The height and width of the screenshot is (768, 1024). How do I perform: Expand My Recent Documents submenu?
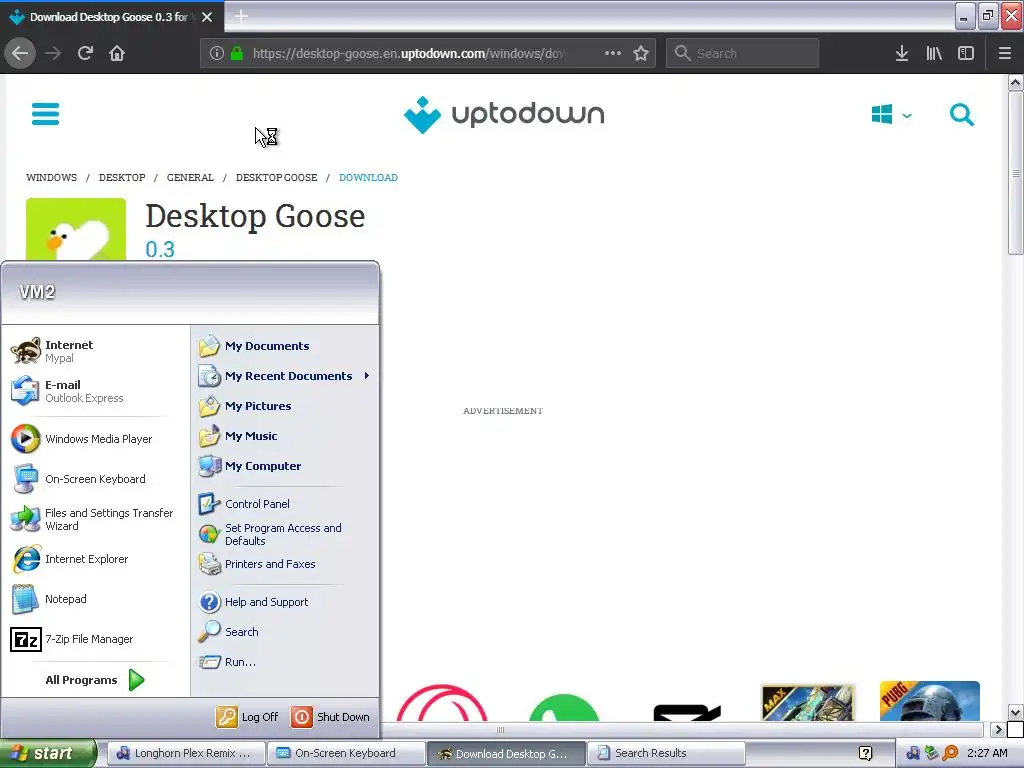point(284,376)
